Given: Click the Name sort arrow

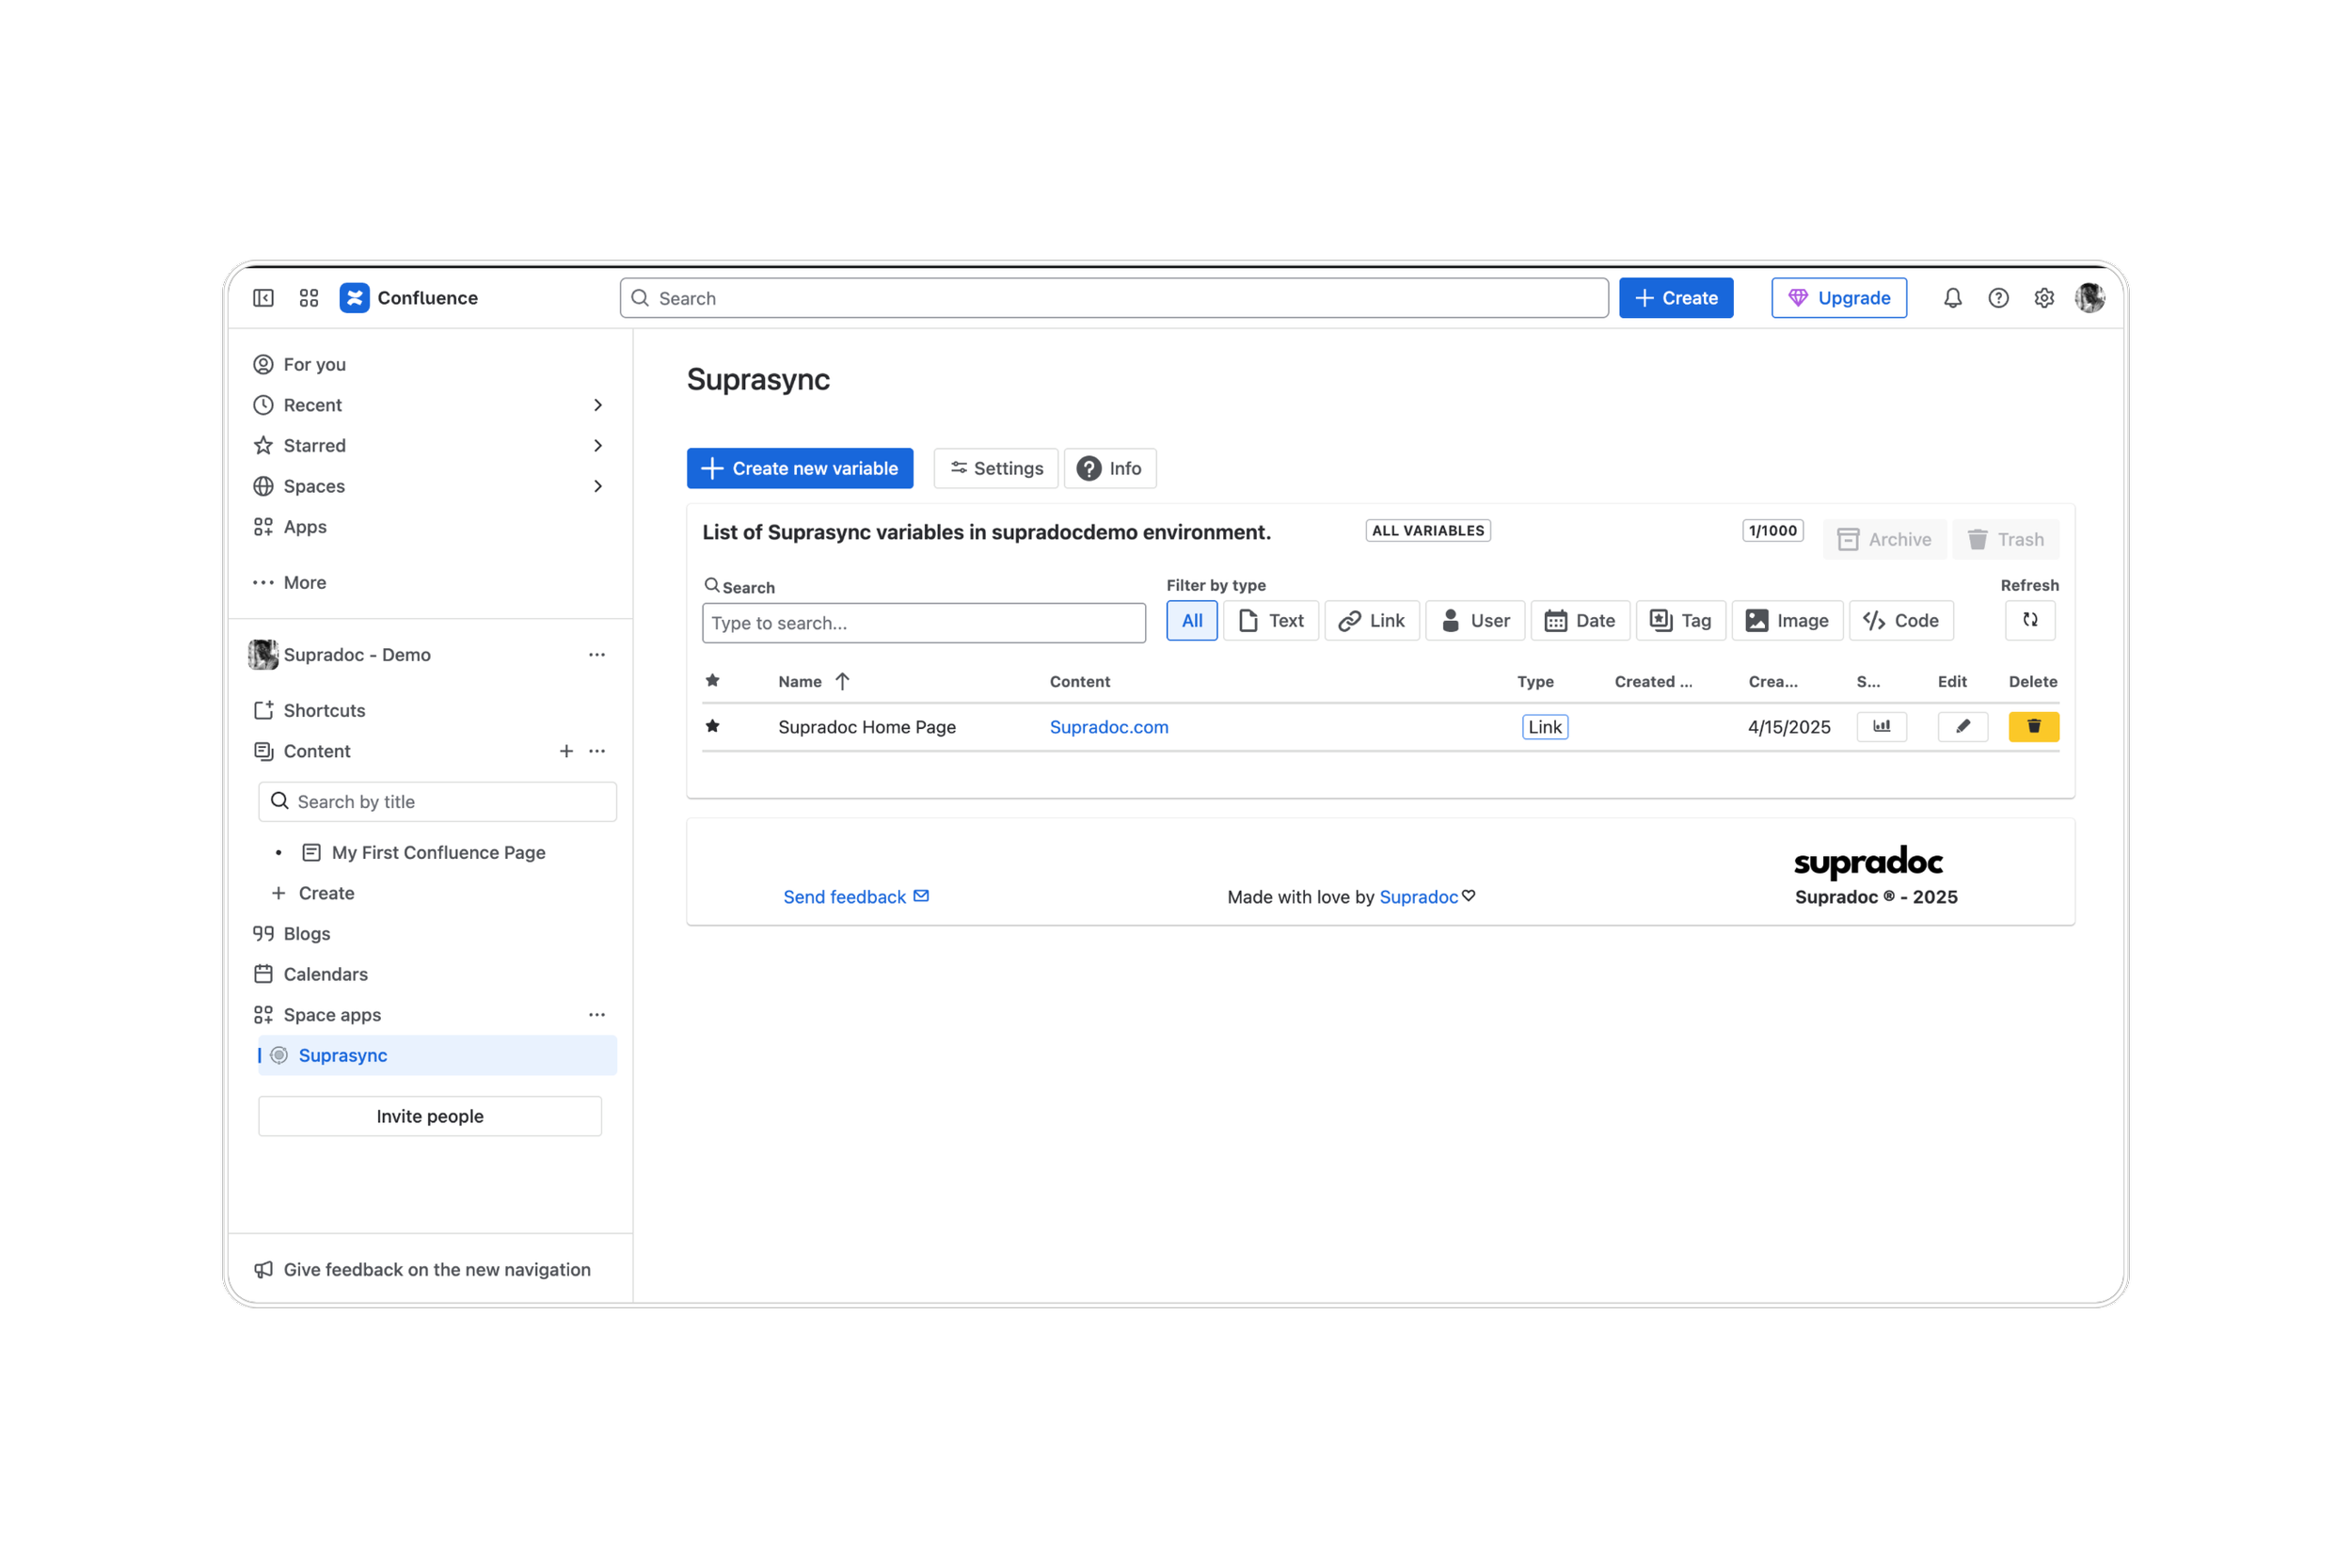Looking at the screenshot, I should [842, 681].
